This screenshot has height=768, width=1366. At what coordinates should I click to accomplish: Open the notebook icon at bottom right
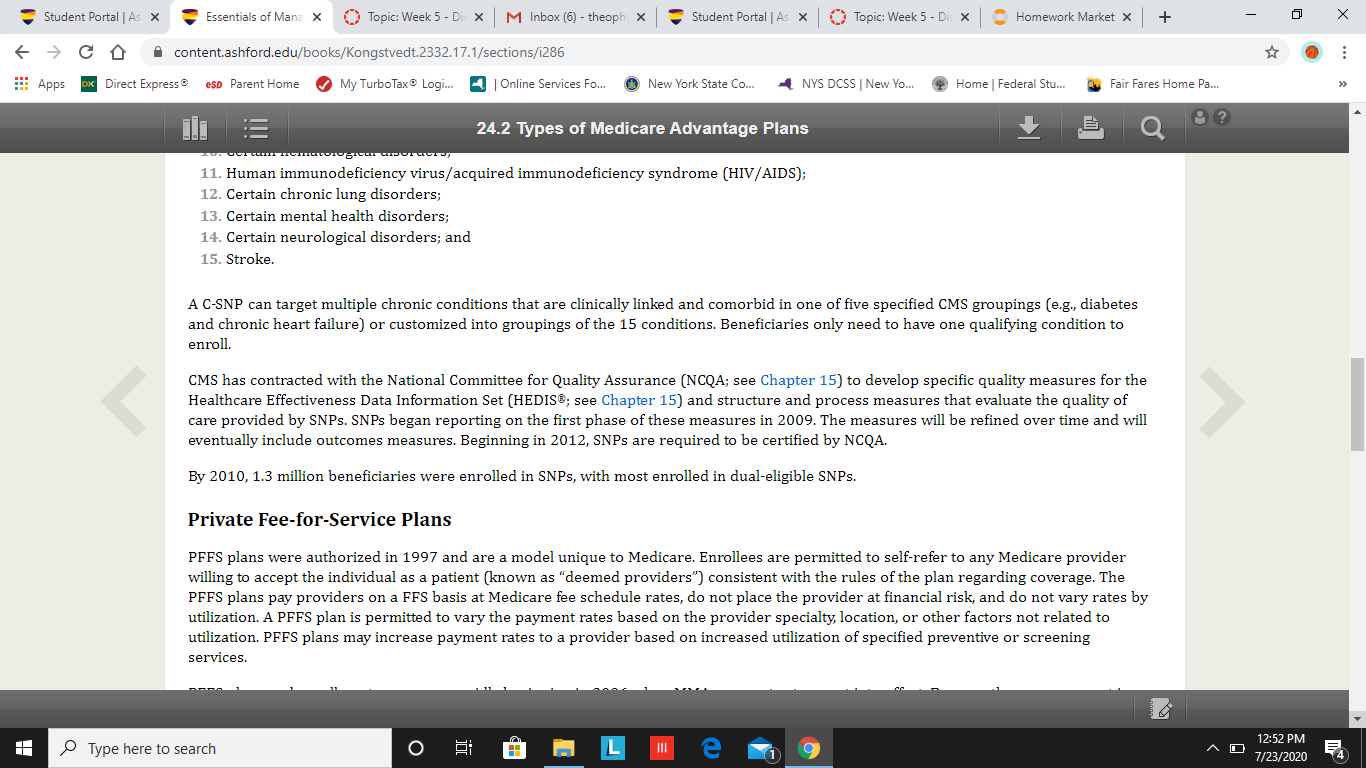pyautogui.click(x=1161, y=708)
